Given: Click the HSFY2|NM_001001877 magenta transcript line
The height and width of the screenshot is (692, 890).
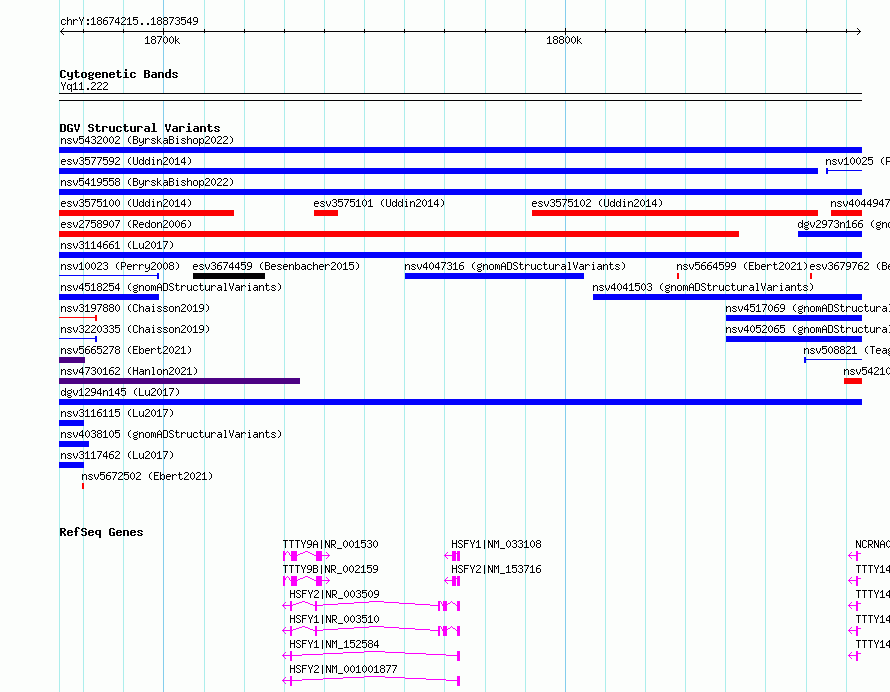Looking at the screenshot, I should point(371,681).
